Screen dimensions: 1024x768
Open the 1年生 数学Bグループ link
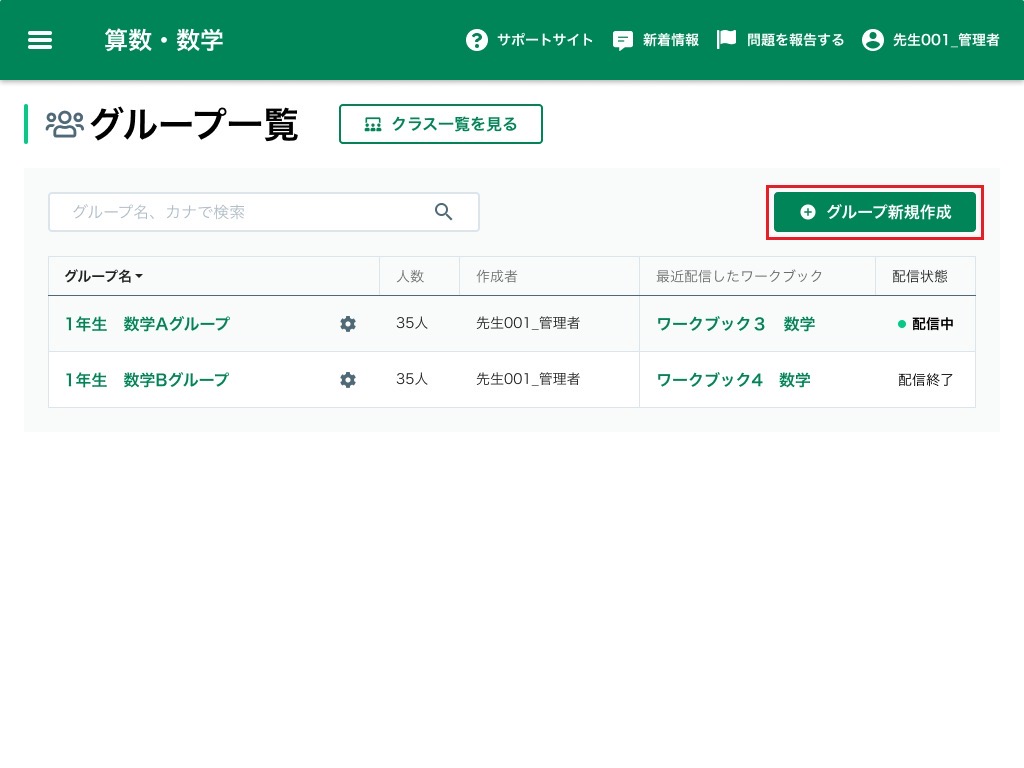147,380
